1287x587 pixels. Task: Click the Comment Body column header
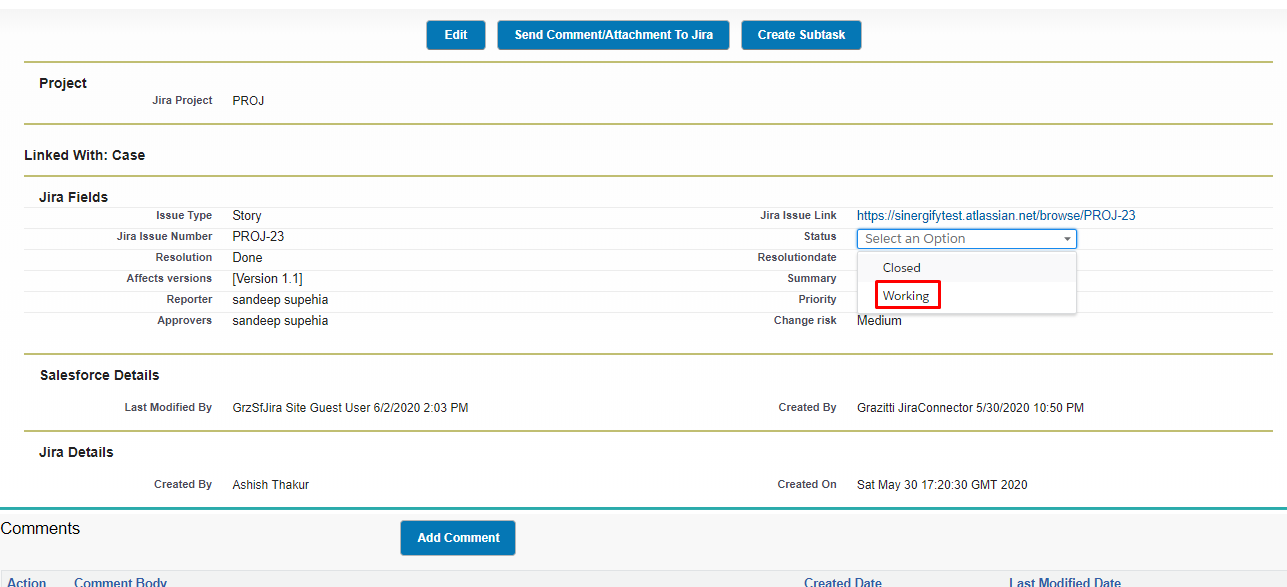click(x=120, y=582)
